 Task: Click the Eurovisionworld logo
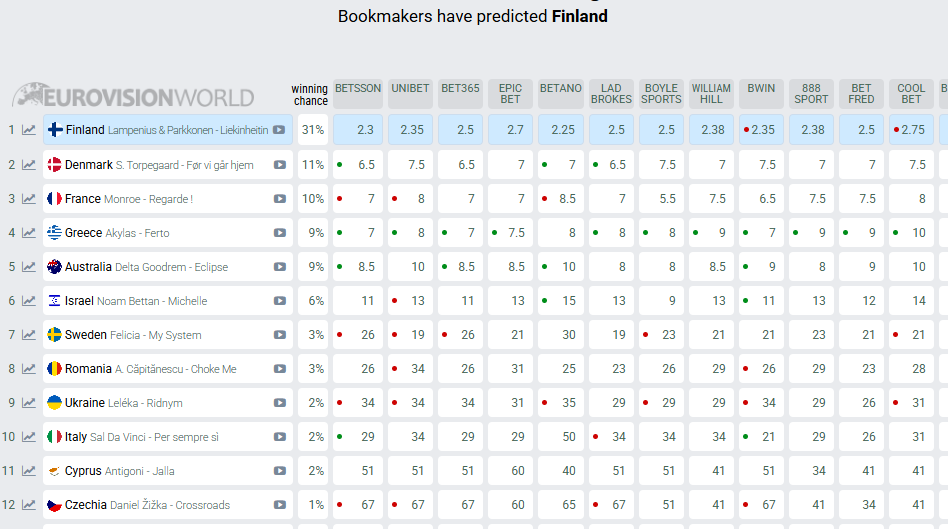point(133,96)
